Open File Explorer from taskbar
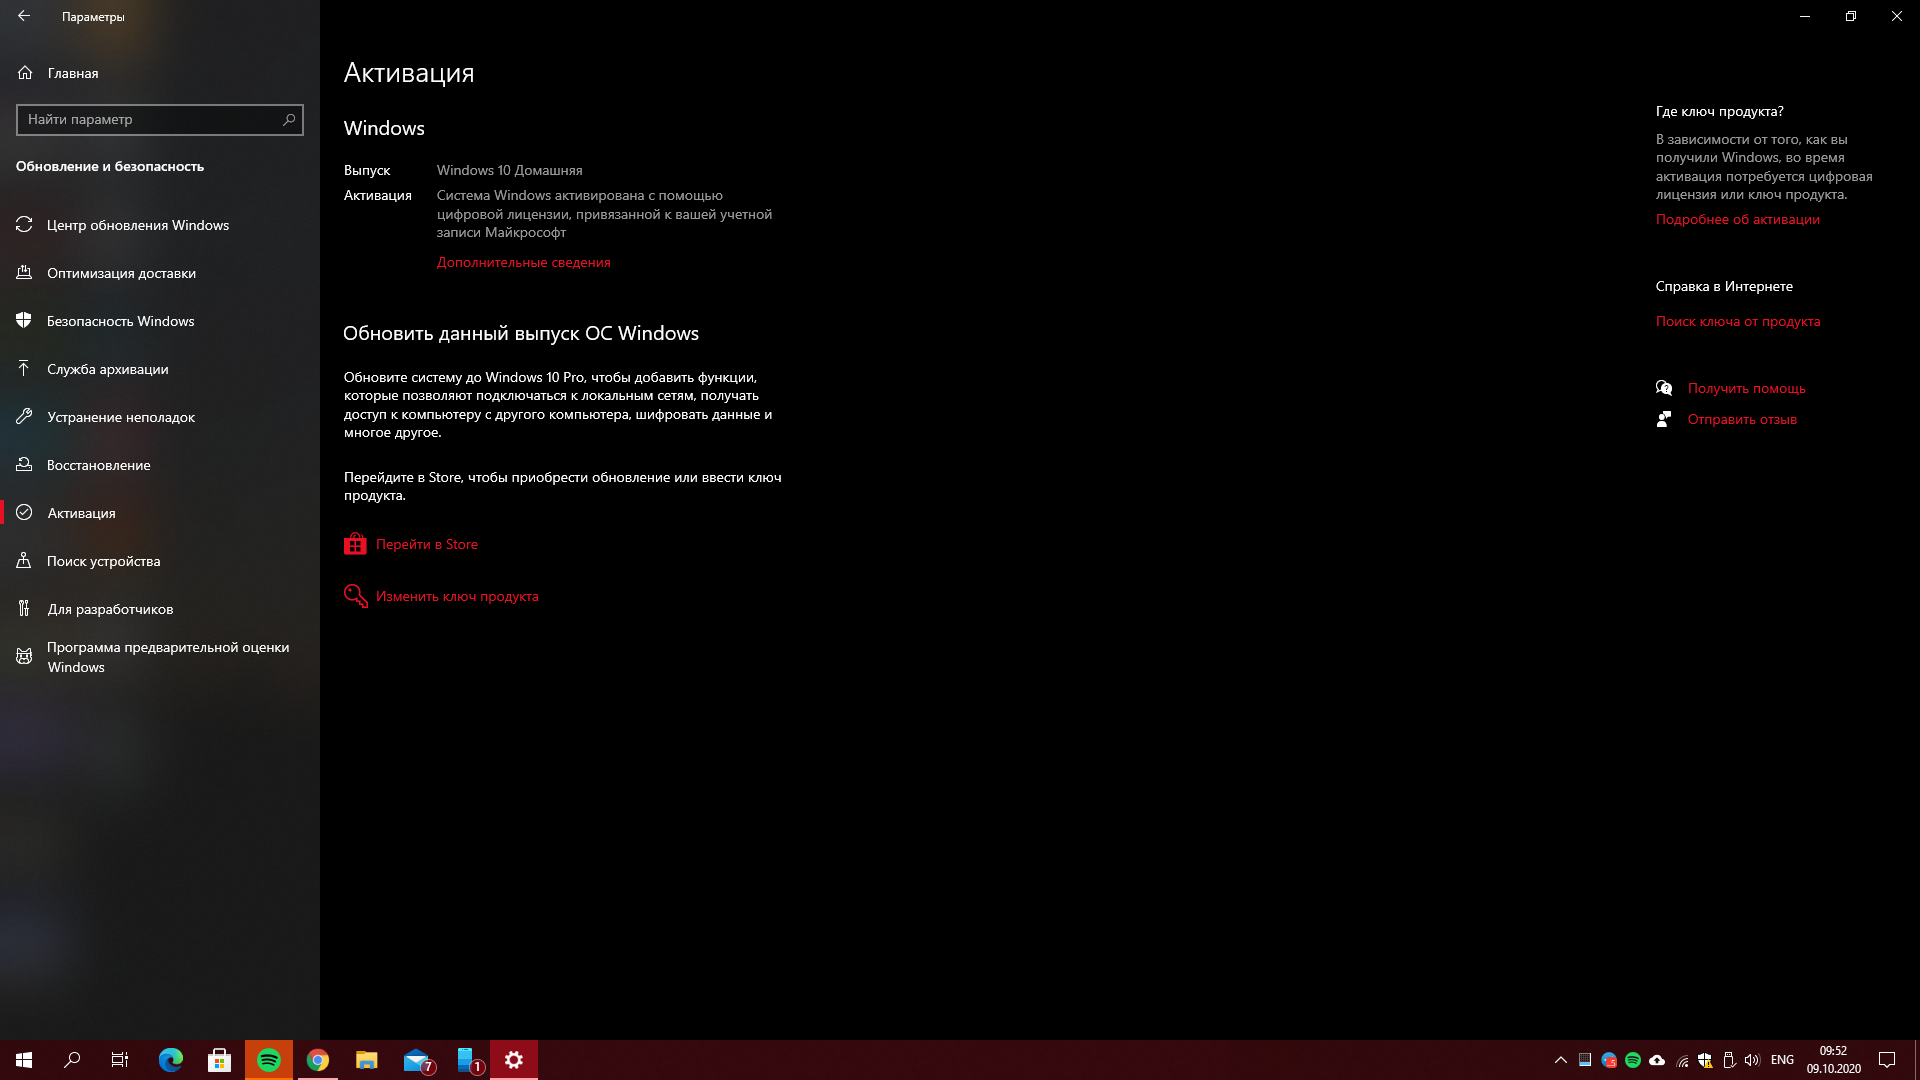This screenshot has height=1080, width=1920. (x=367, y=1060)
